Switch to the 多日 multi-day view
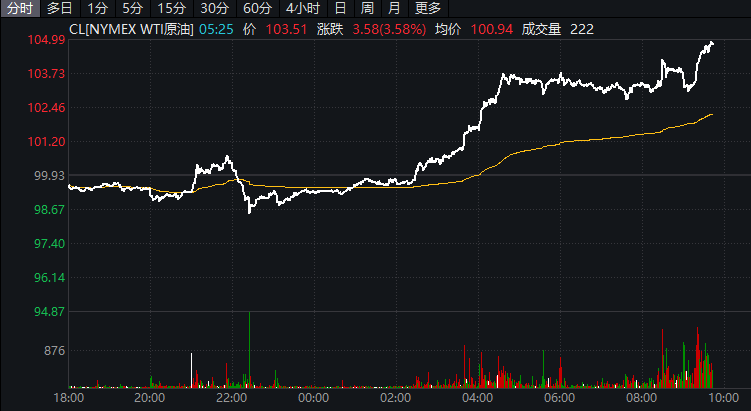This screenshot has width=751, height=411. 59,9
